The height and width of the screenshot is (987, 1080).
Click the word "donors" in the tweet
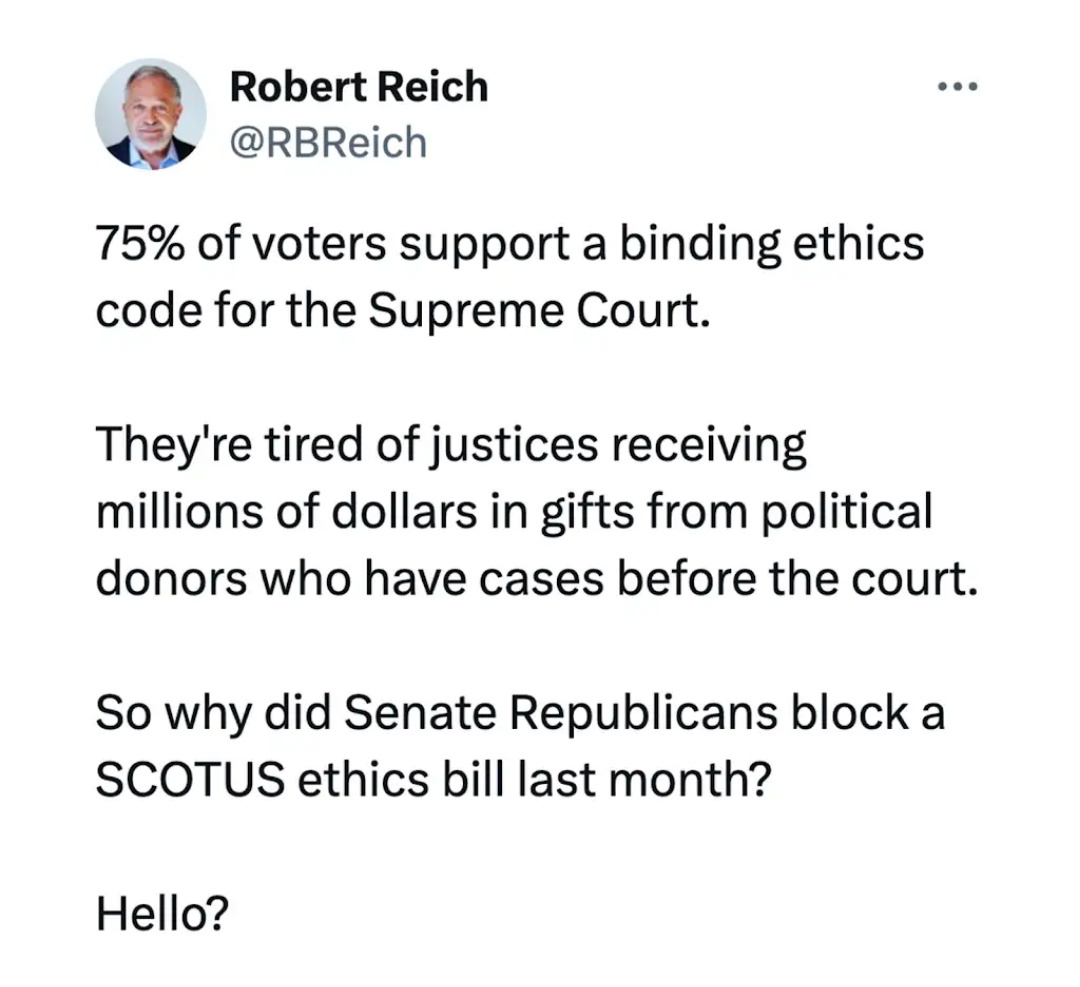click(172, 579)
